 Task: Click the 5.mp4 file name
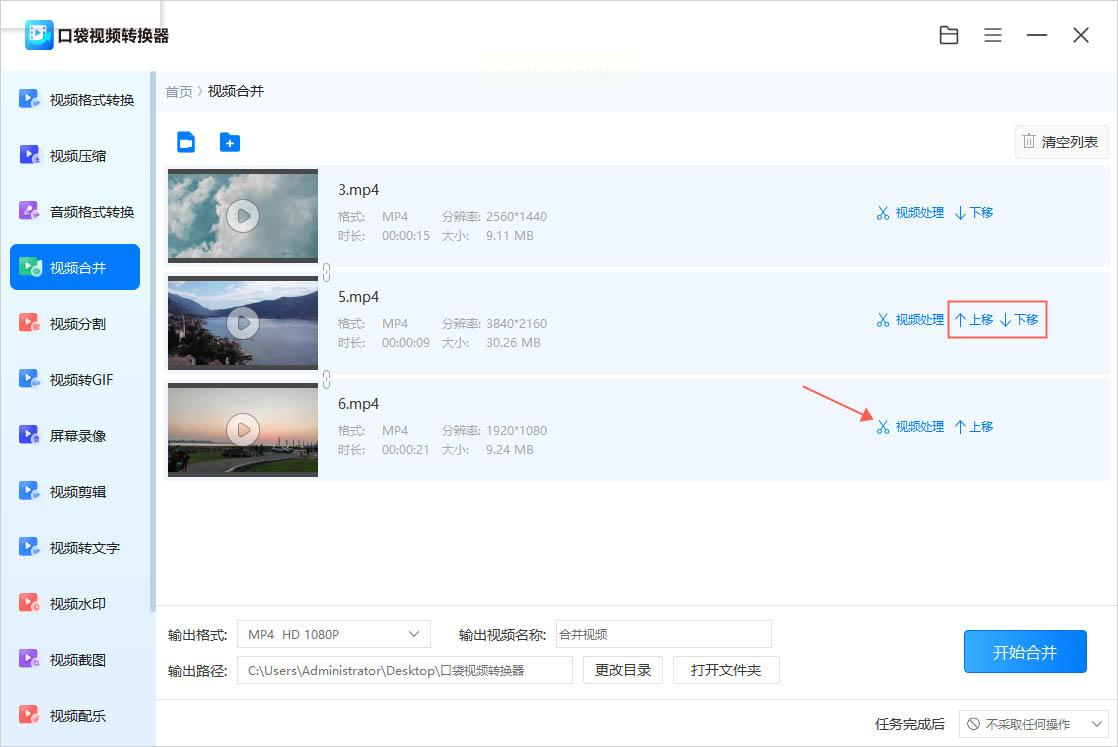(359, 297)
